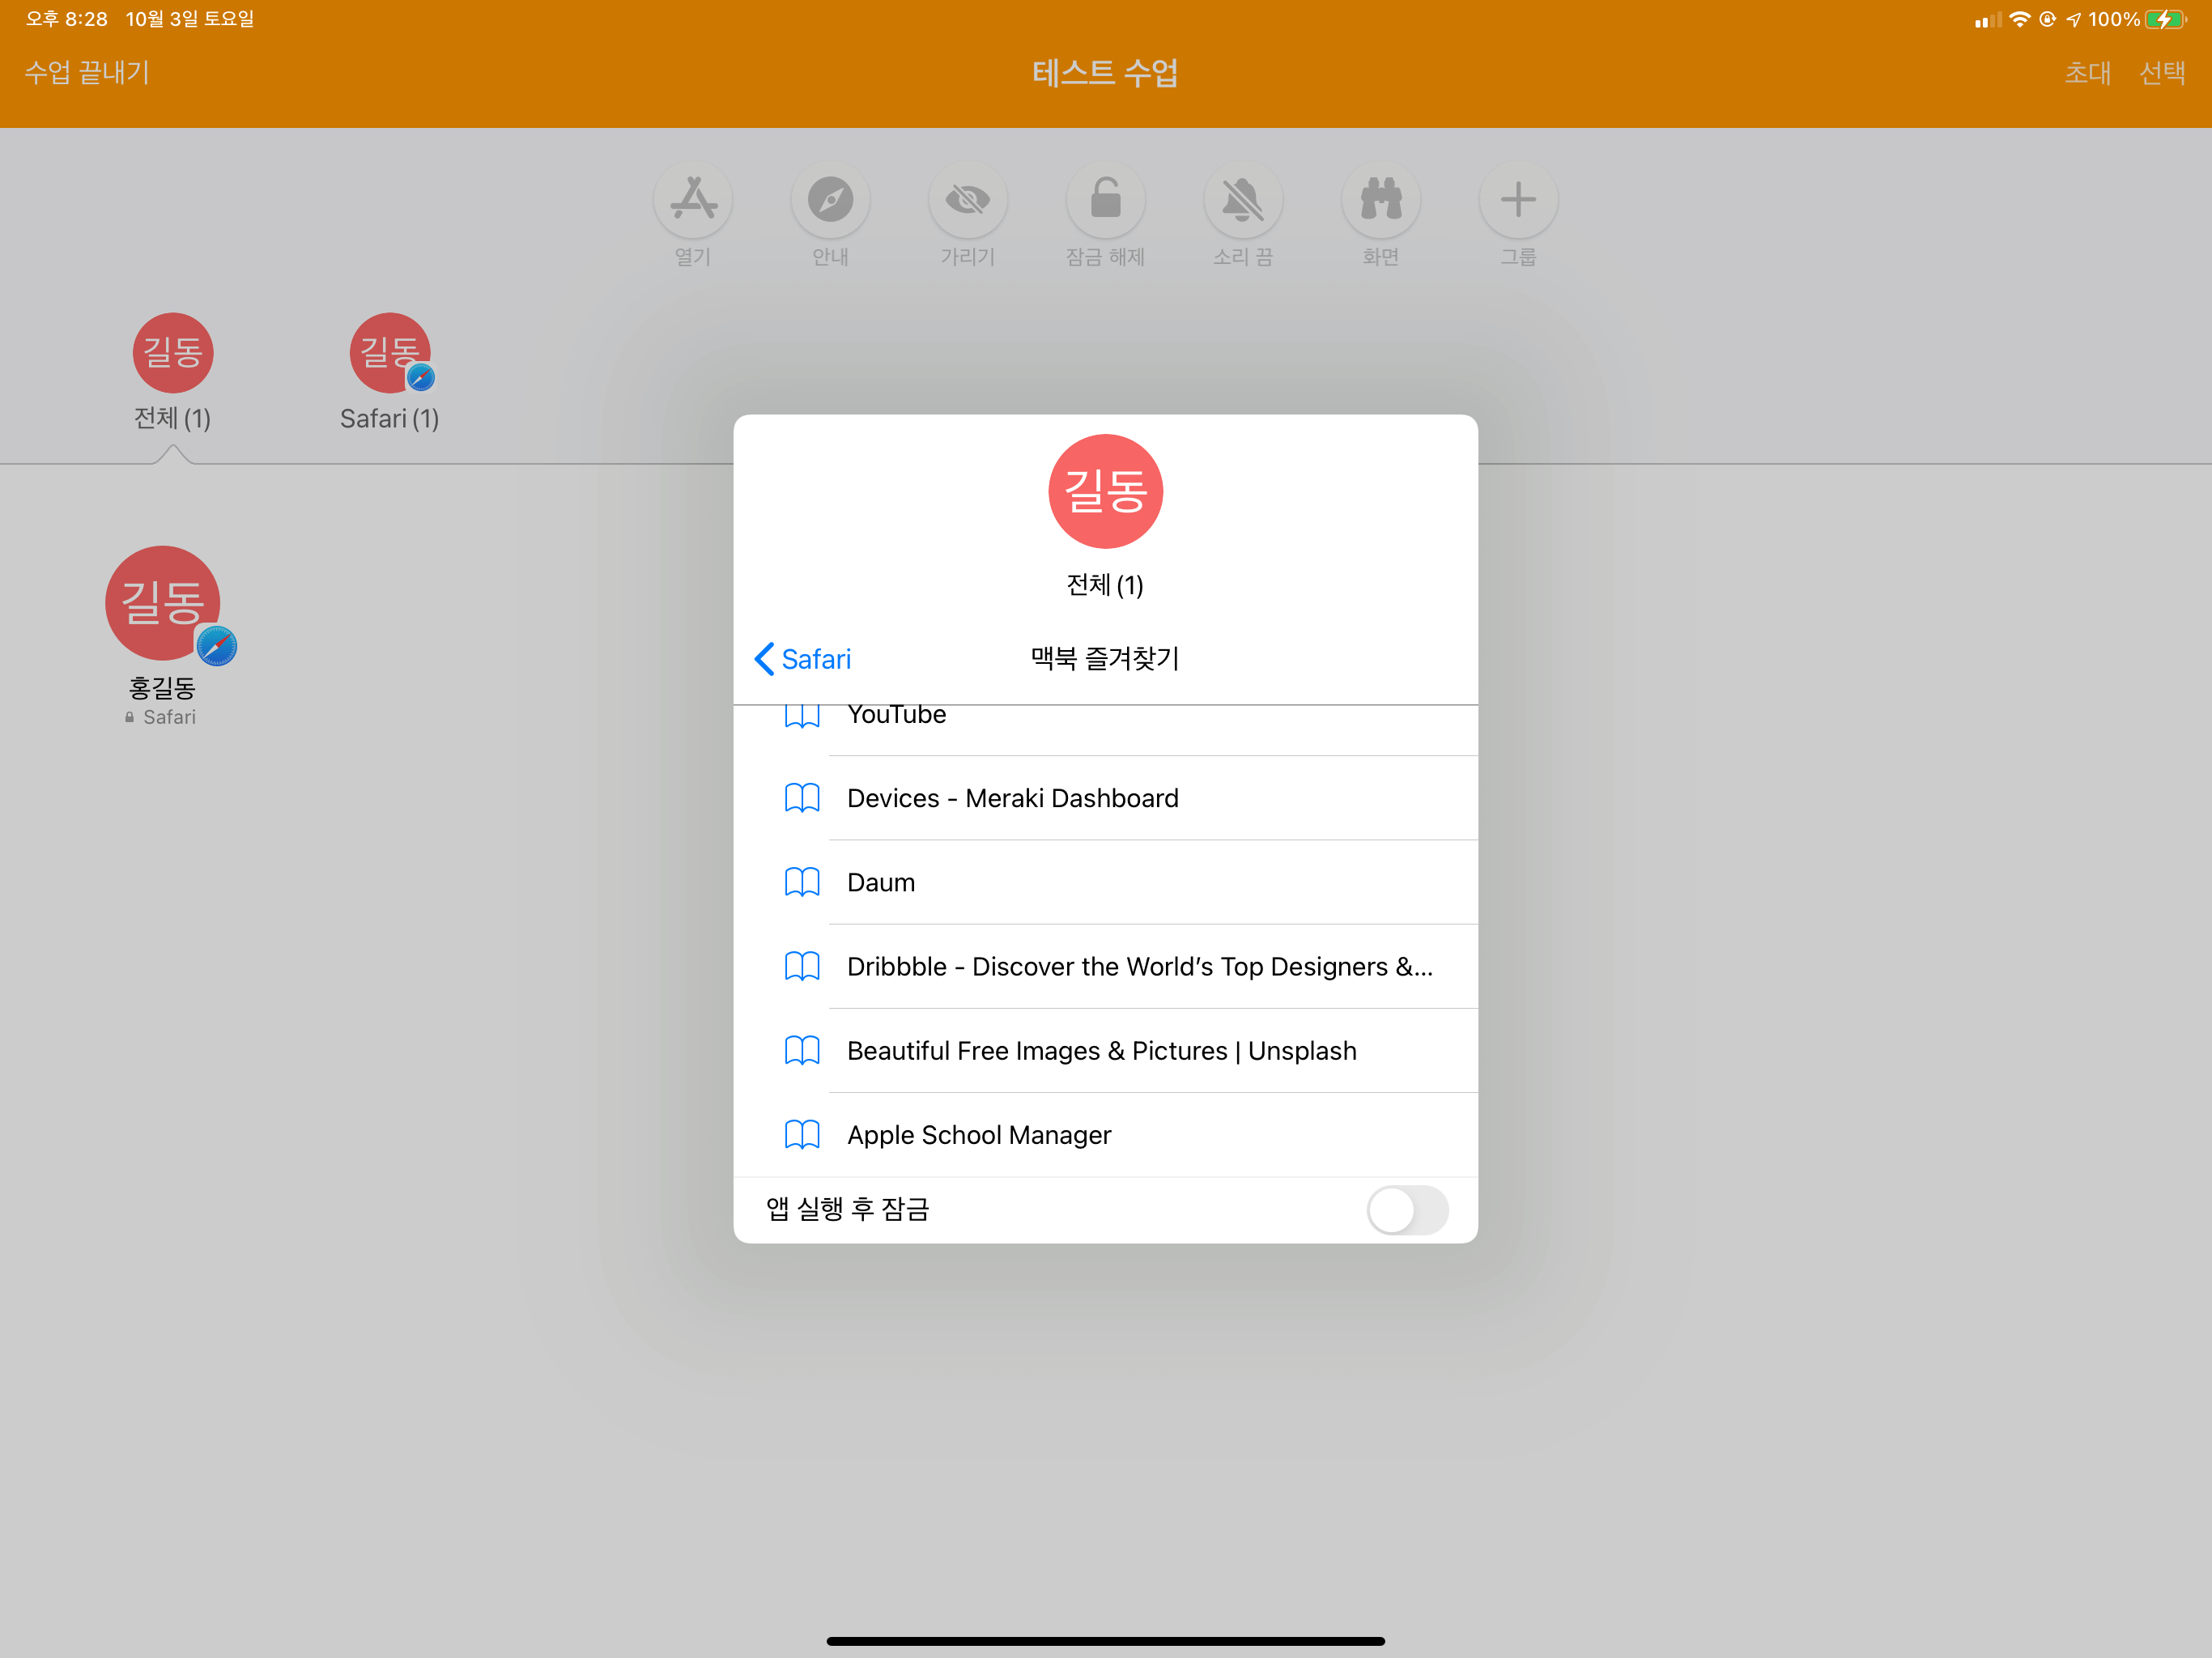Toggle the 앱 실행 후 잠금 switch

[1406, 1210]
